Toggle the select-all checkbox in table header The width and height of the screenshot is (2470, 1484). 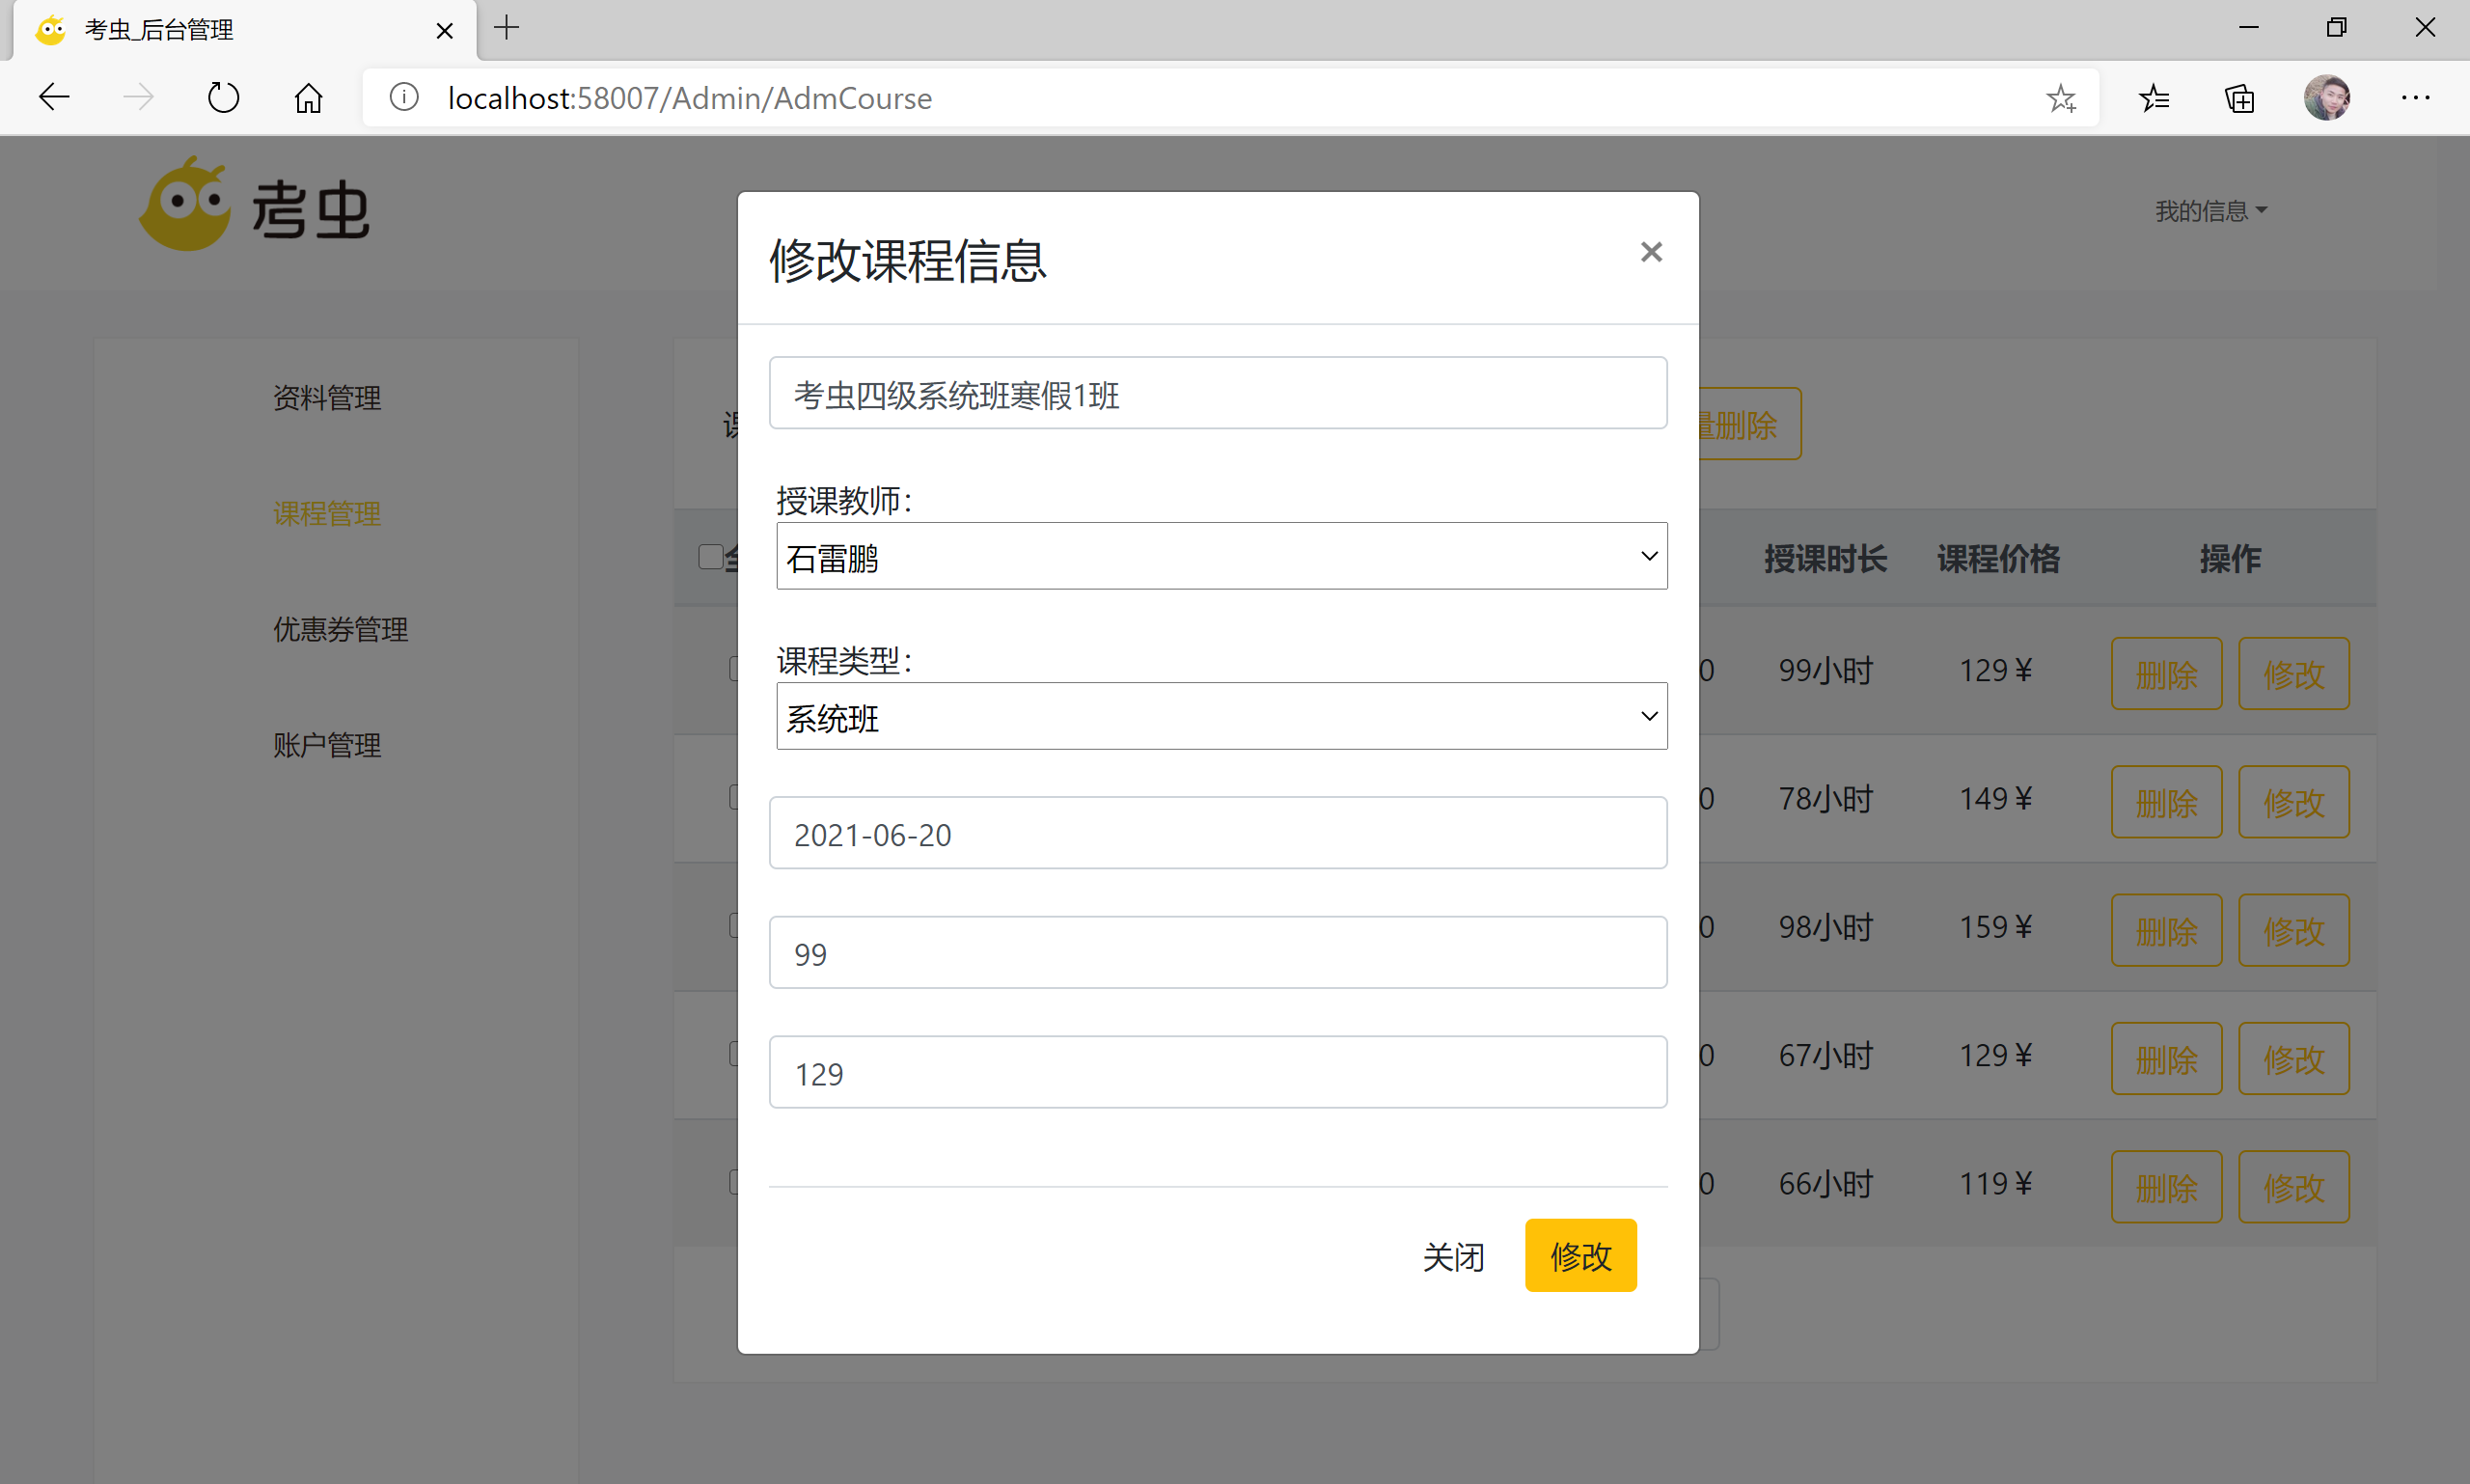[710, 556]
